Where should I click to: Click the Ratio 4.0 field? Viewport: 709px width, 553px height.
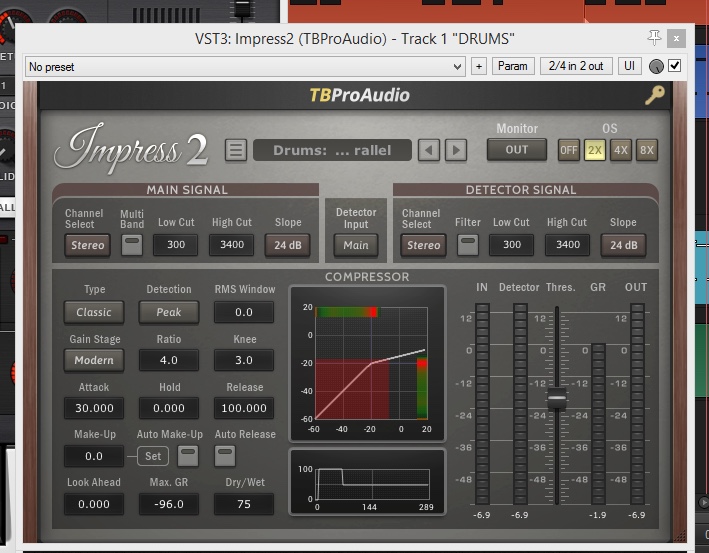[169, 360]
